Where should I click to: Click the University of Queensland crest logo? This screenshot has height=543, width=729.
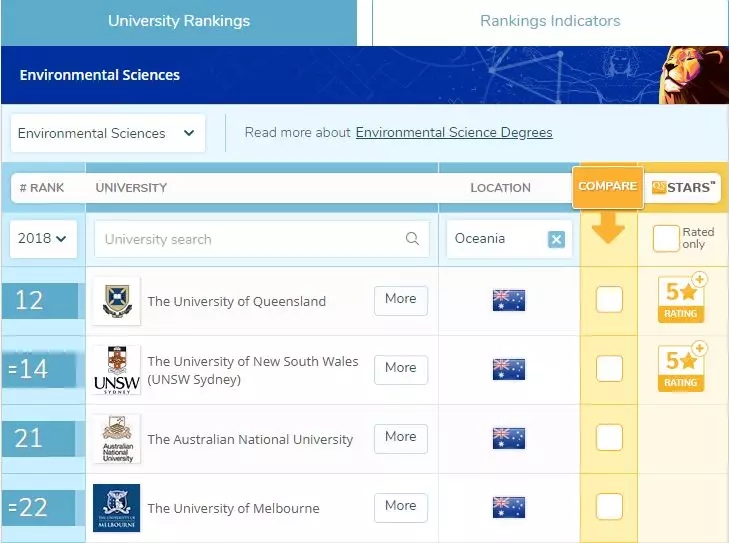(x=116, y=300)
